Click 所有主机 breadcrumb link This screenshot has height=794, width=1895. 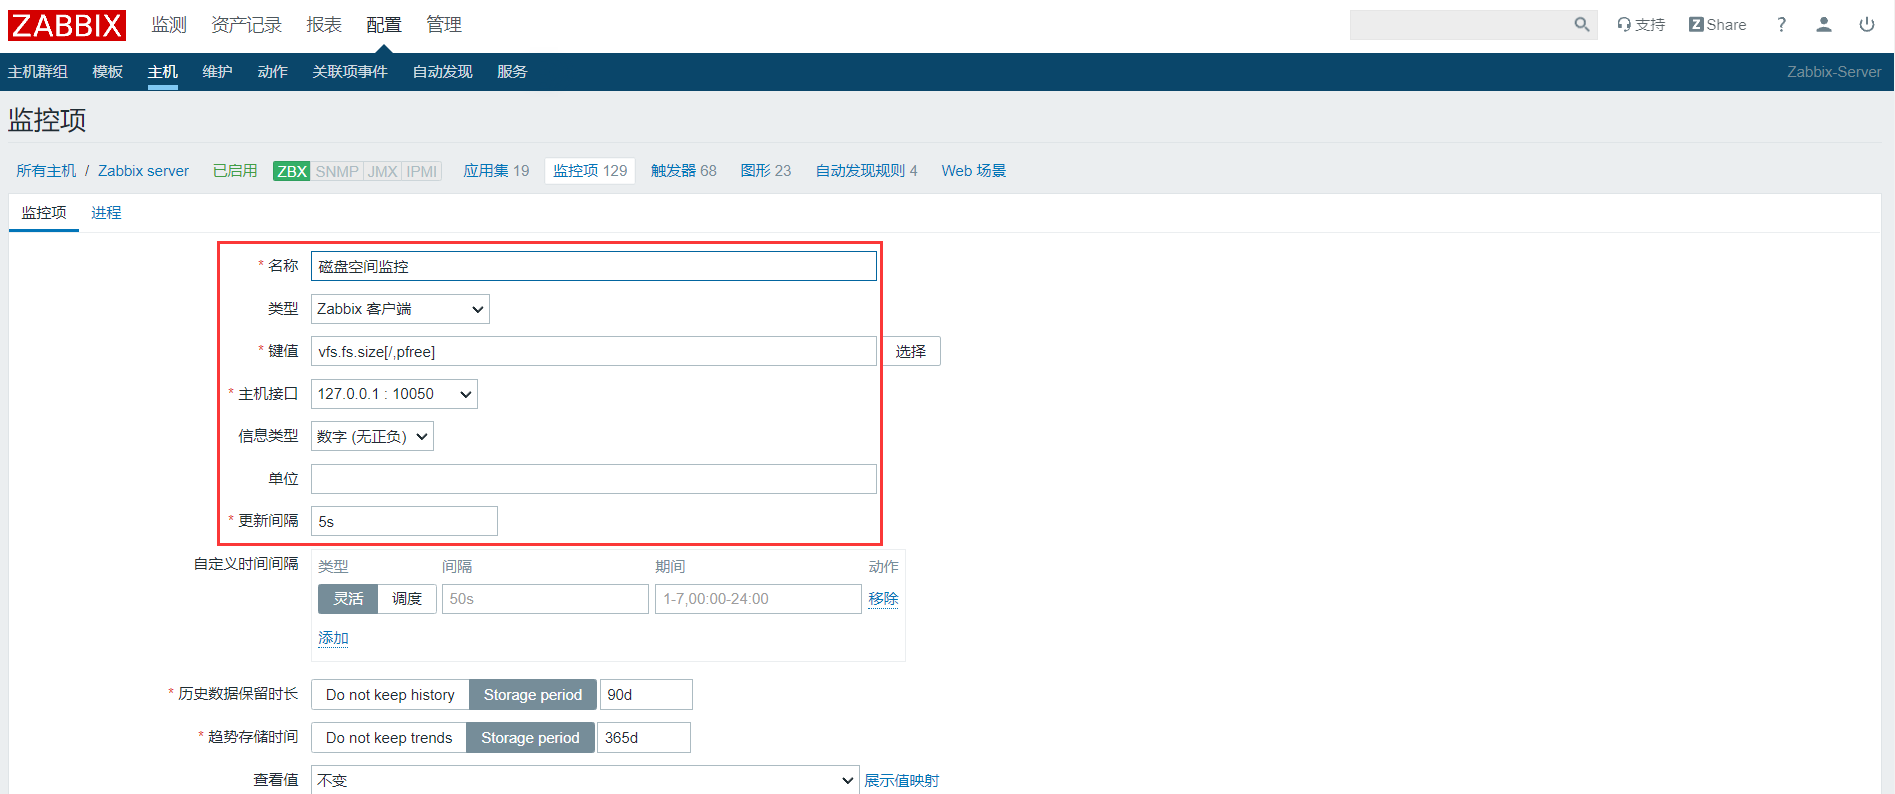46,171
